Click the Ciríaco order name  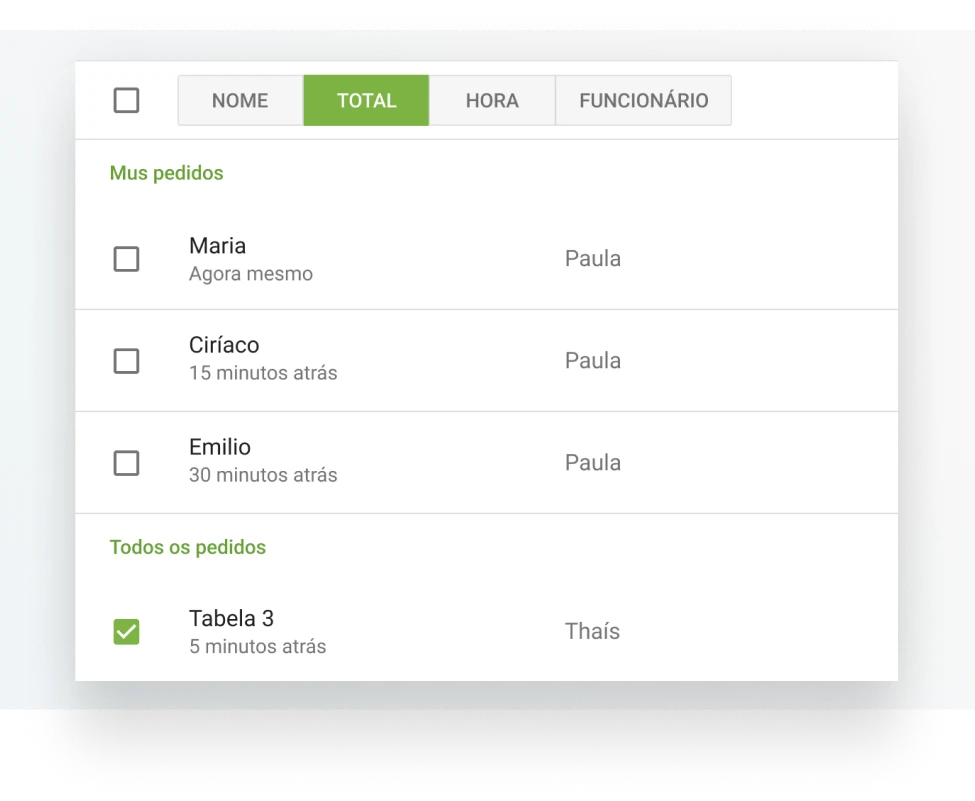pos(224,345)
